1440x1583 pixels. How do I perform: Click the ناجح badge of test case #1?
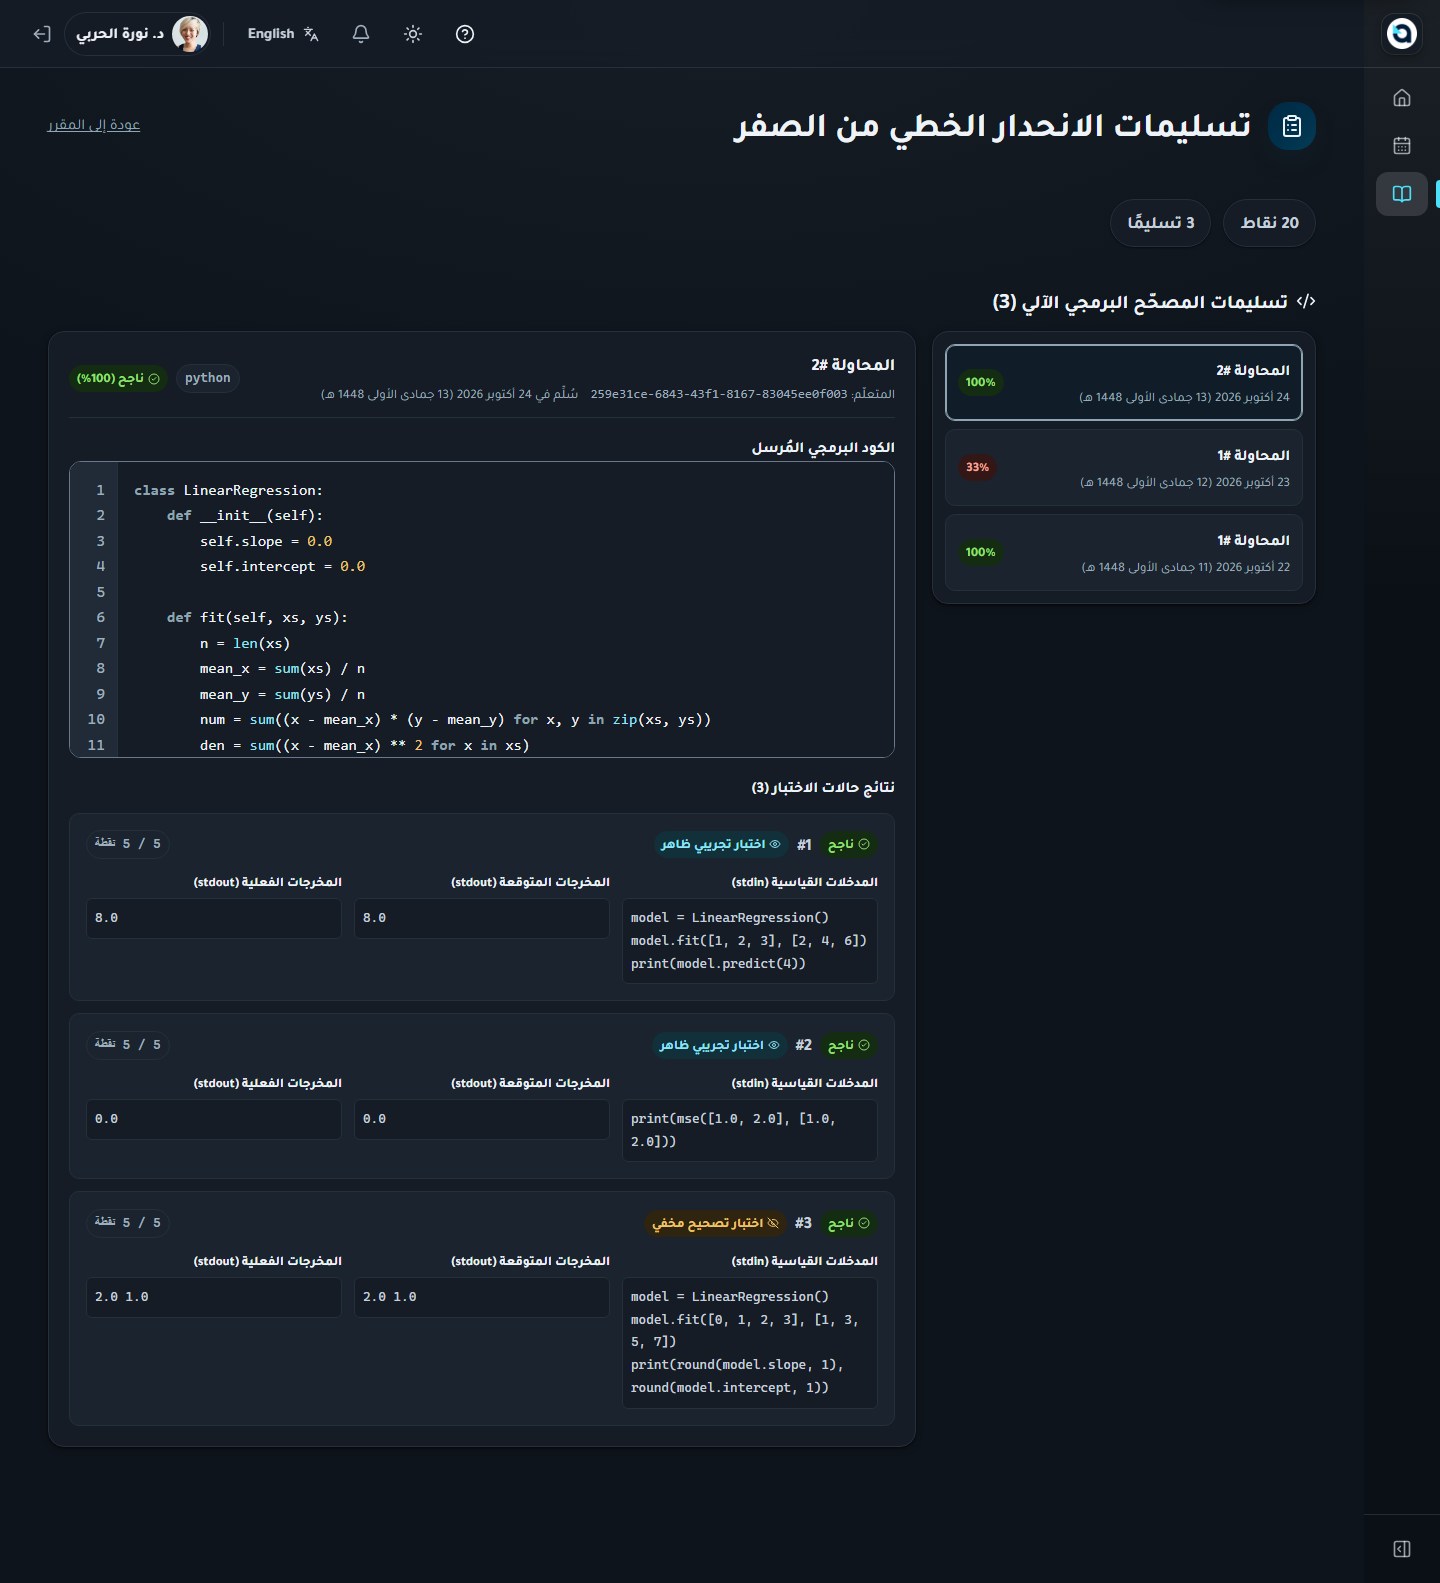pyautogui.click(x=849, y=845)
